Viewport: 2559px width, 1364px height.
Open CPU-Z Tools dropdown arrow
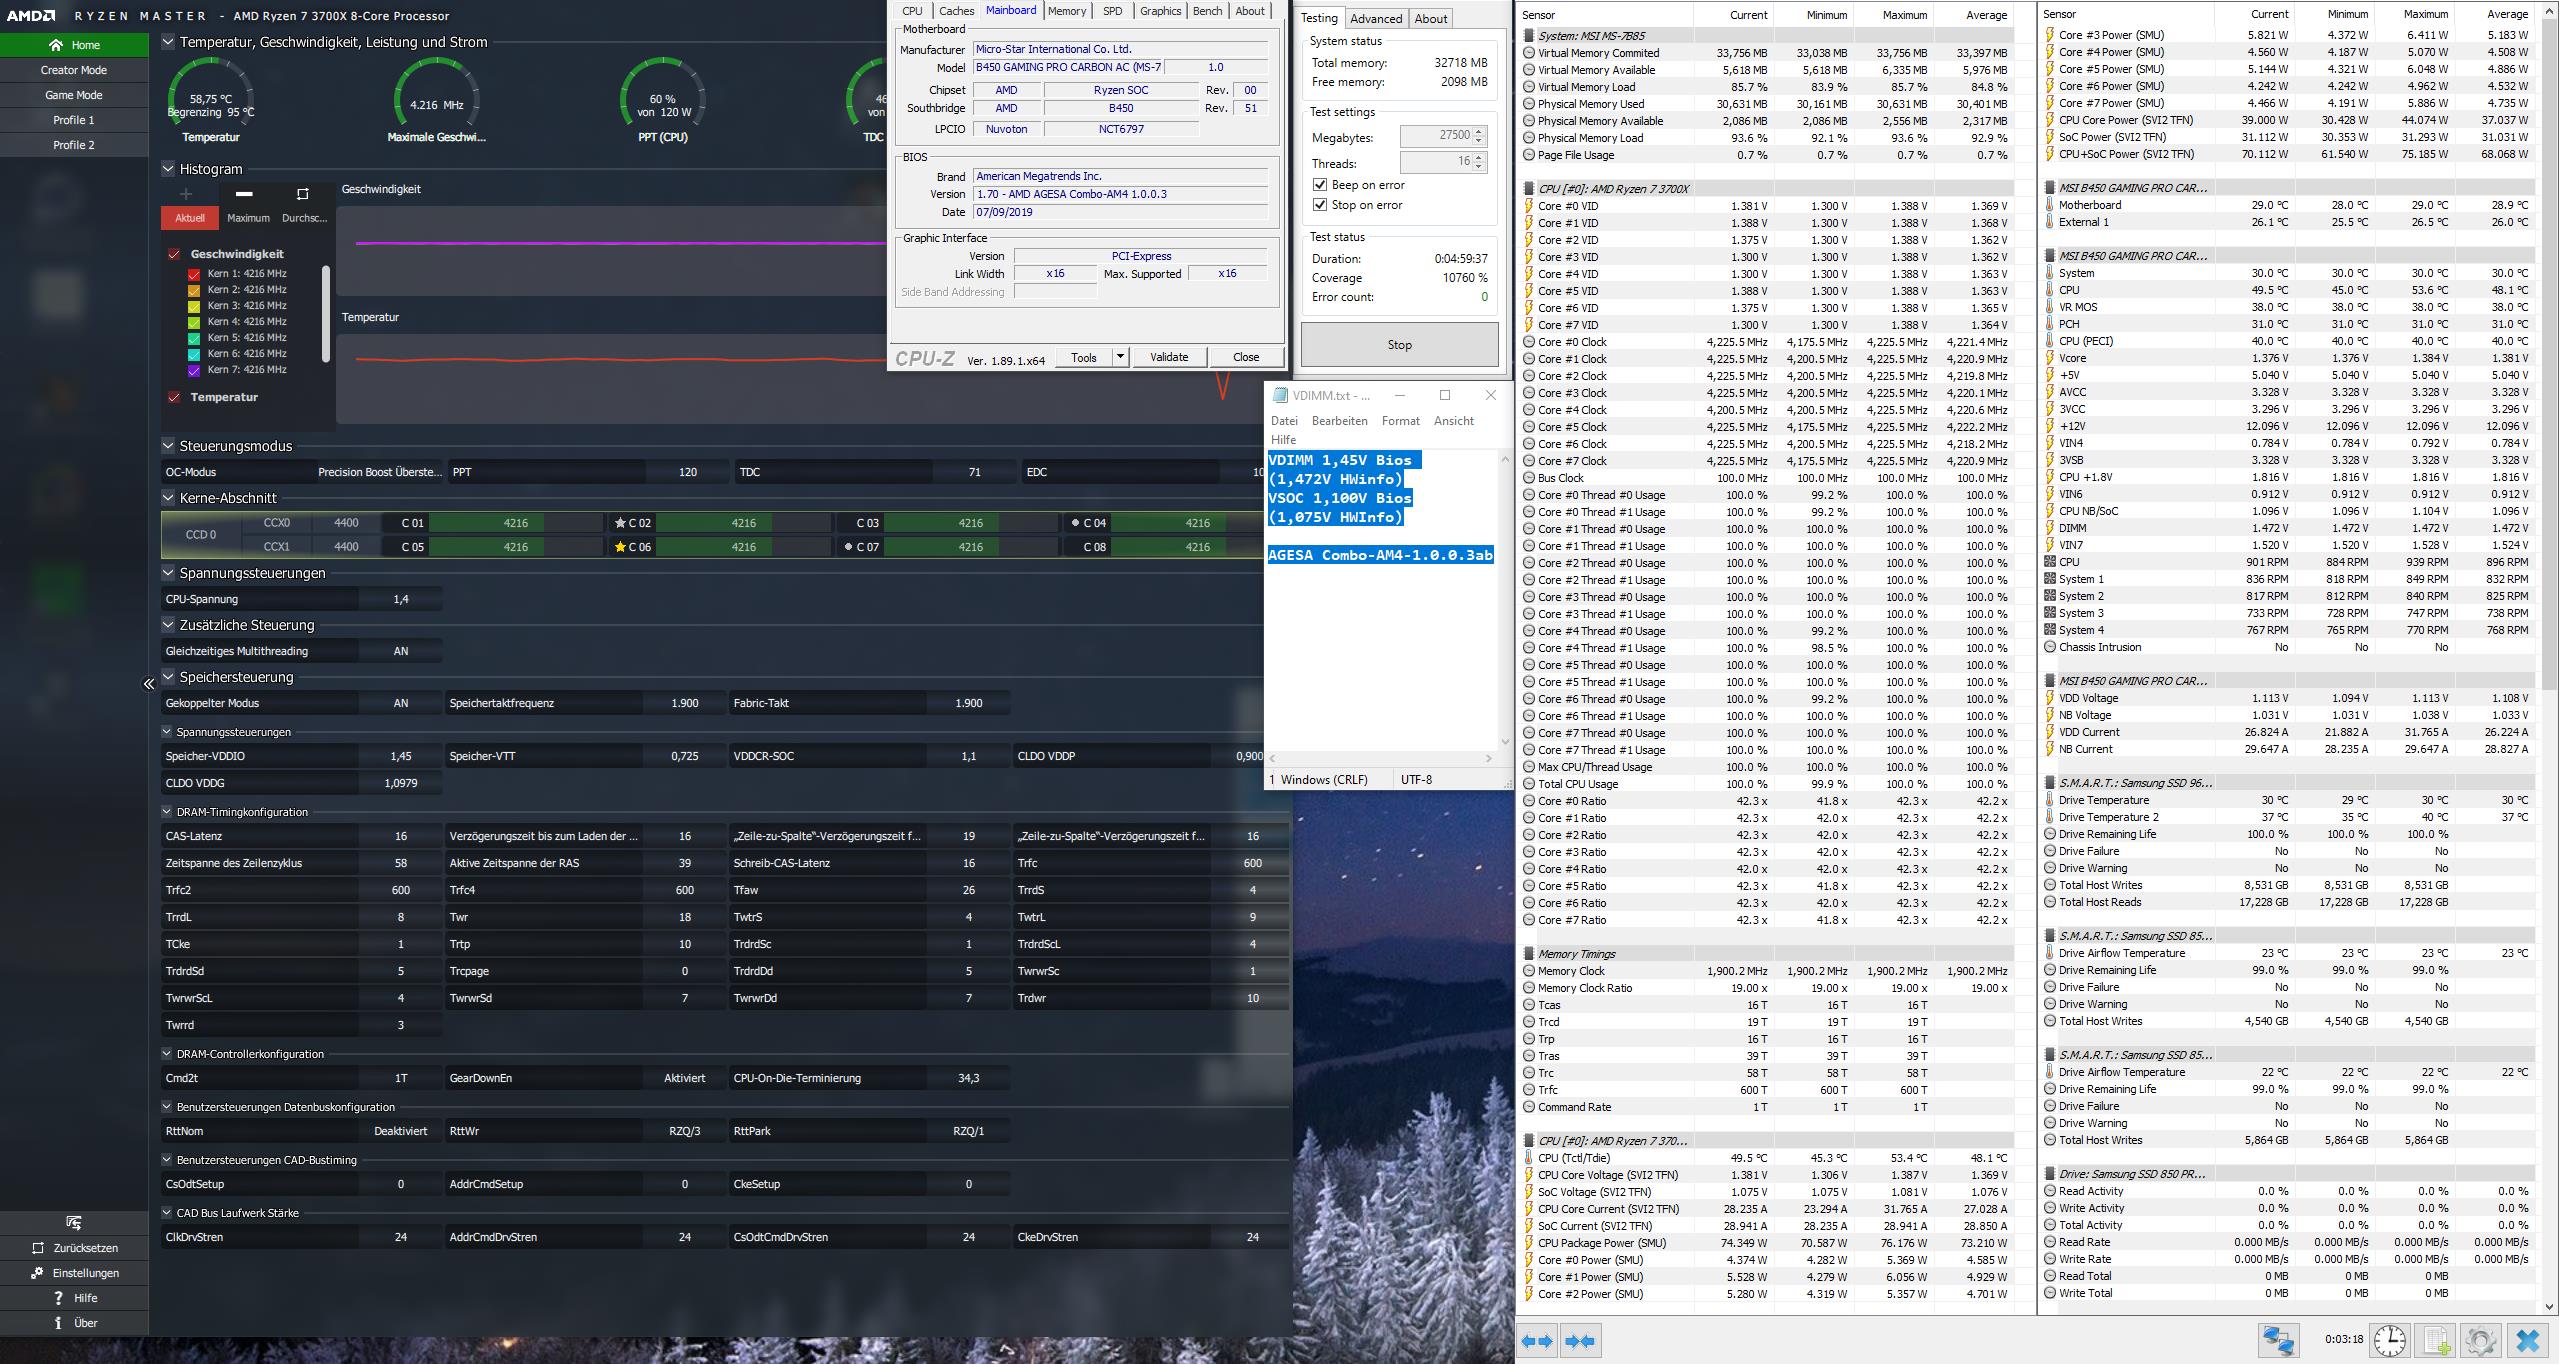1120,357
